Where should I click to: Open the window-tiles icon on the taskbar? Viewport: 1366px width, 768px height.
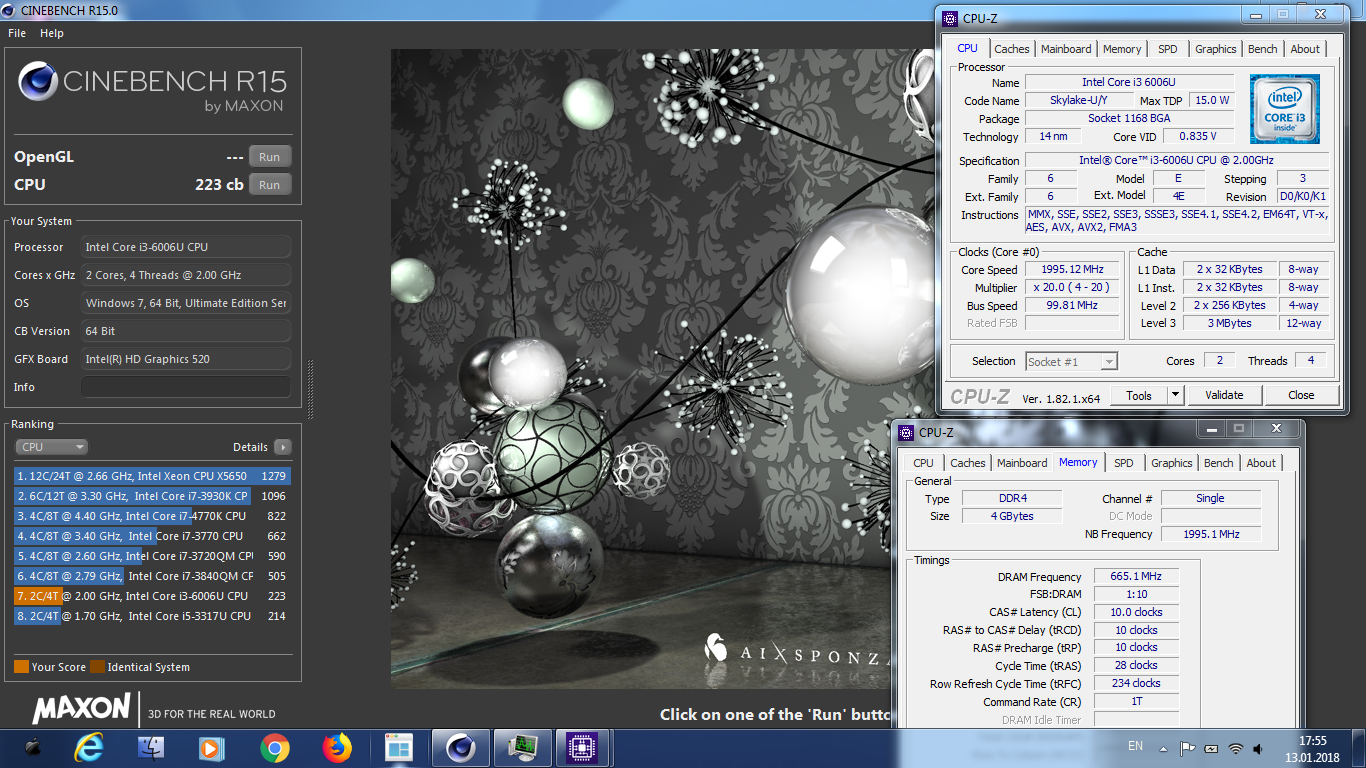coord(398,747)
